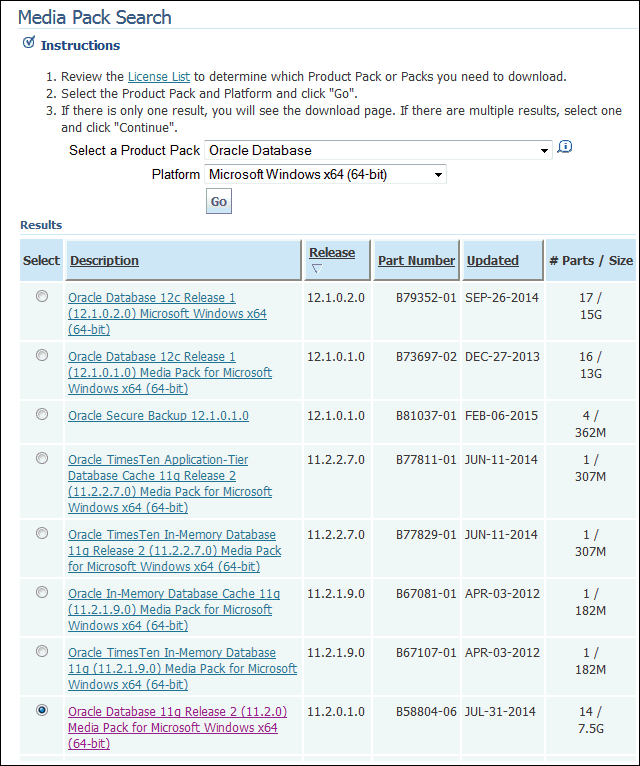Open Oracle In-Memory Database Cache 11g link
The image size is (640, 766).
pos(174,609)
